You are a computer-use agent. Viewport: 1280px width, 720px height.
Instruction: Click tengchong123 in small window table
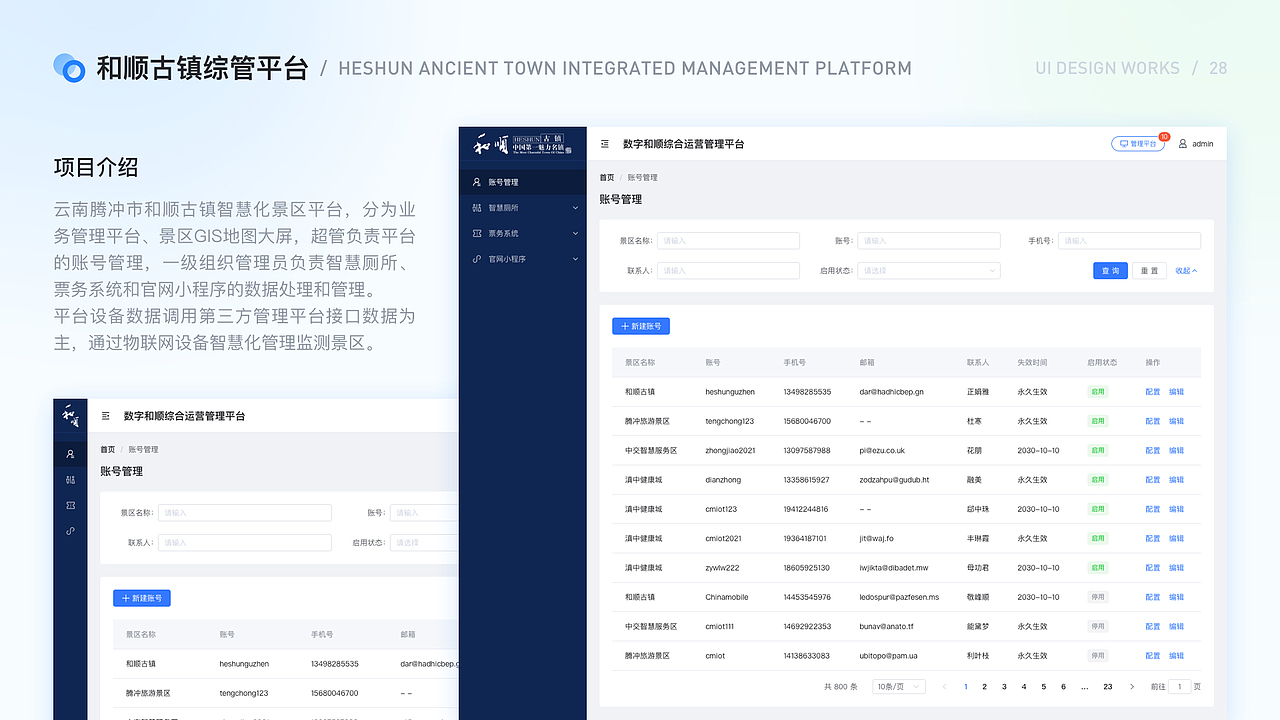(244, 693)
